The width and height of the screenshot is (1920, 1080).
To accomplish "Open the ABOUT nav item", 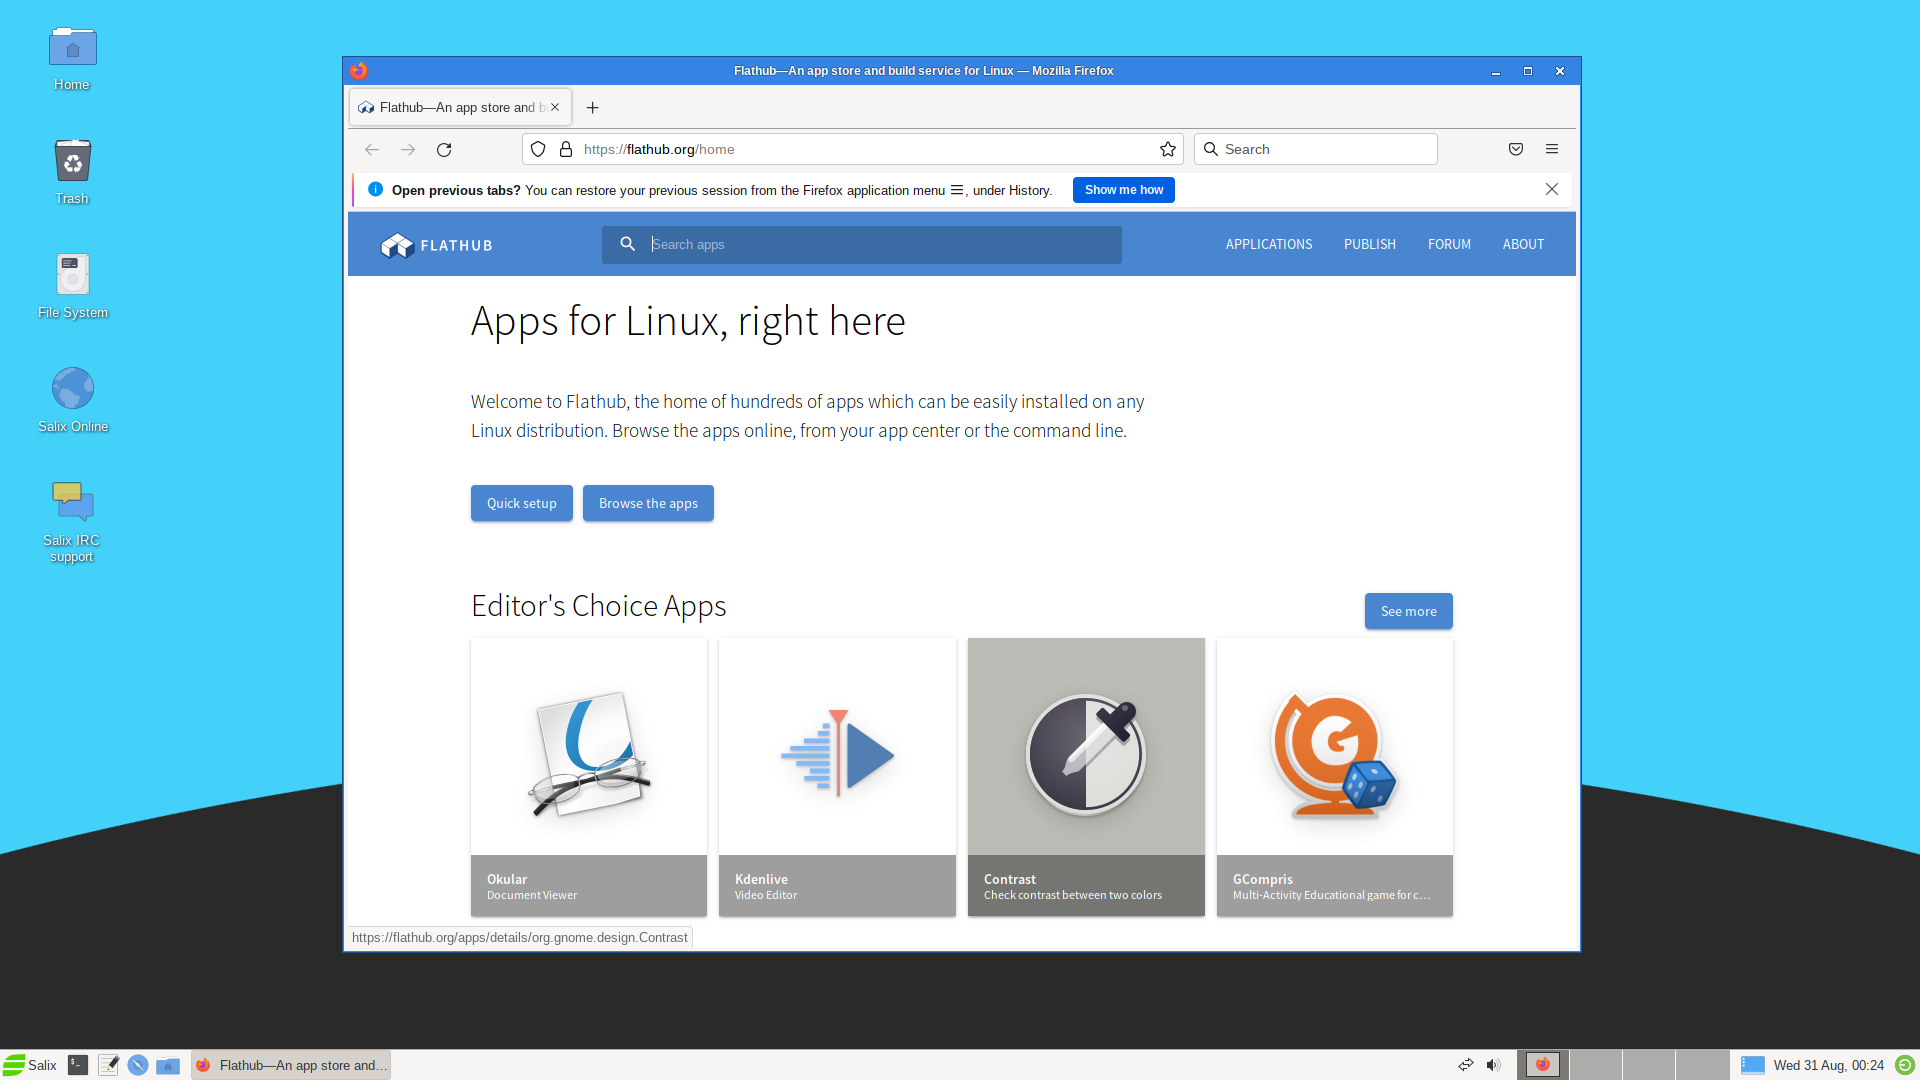I will click(1523, 244).
